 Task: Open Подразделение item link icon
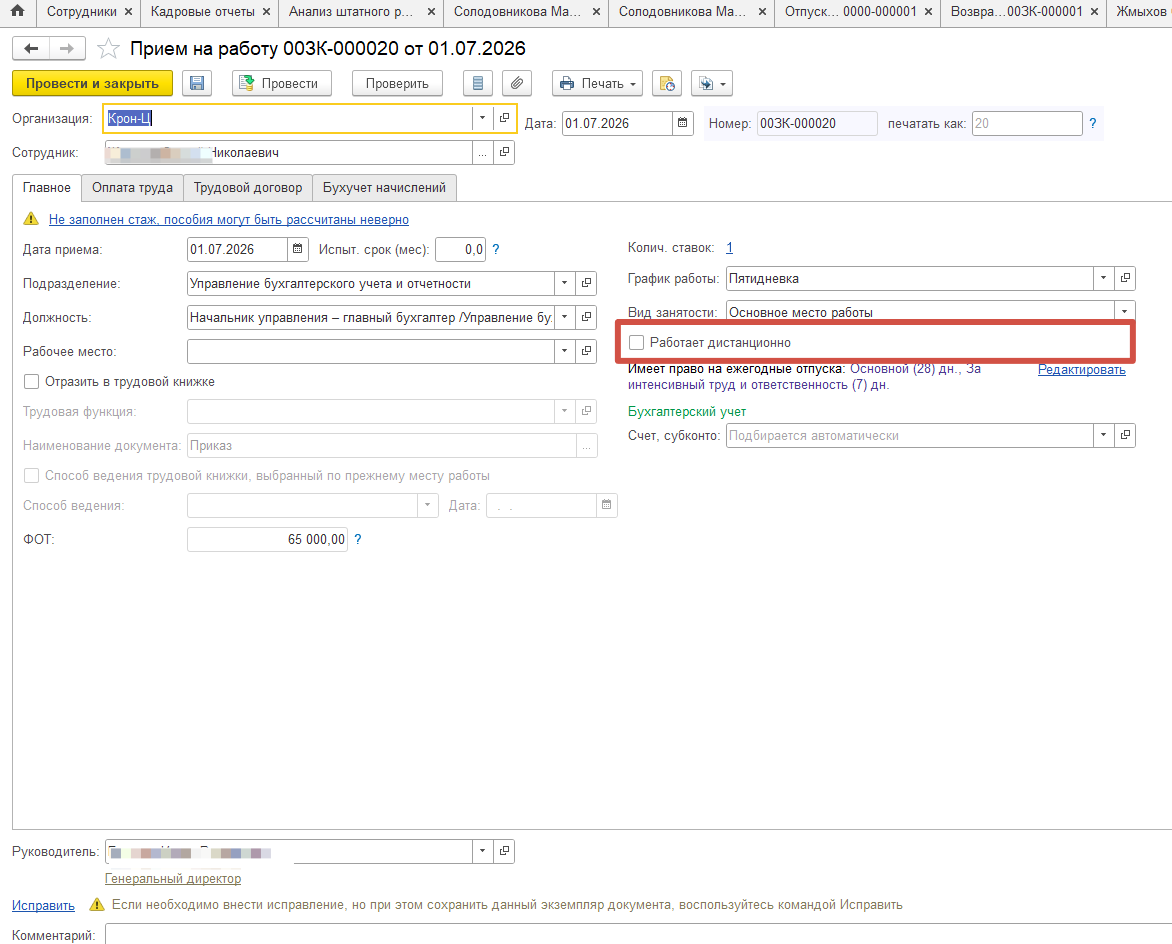pyautogui.click(x=587, y=283)
